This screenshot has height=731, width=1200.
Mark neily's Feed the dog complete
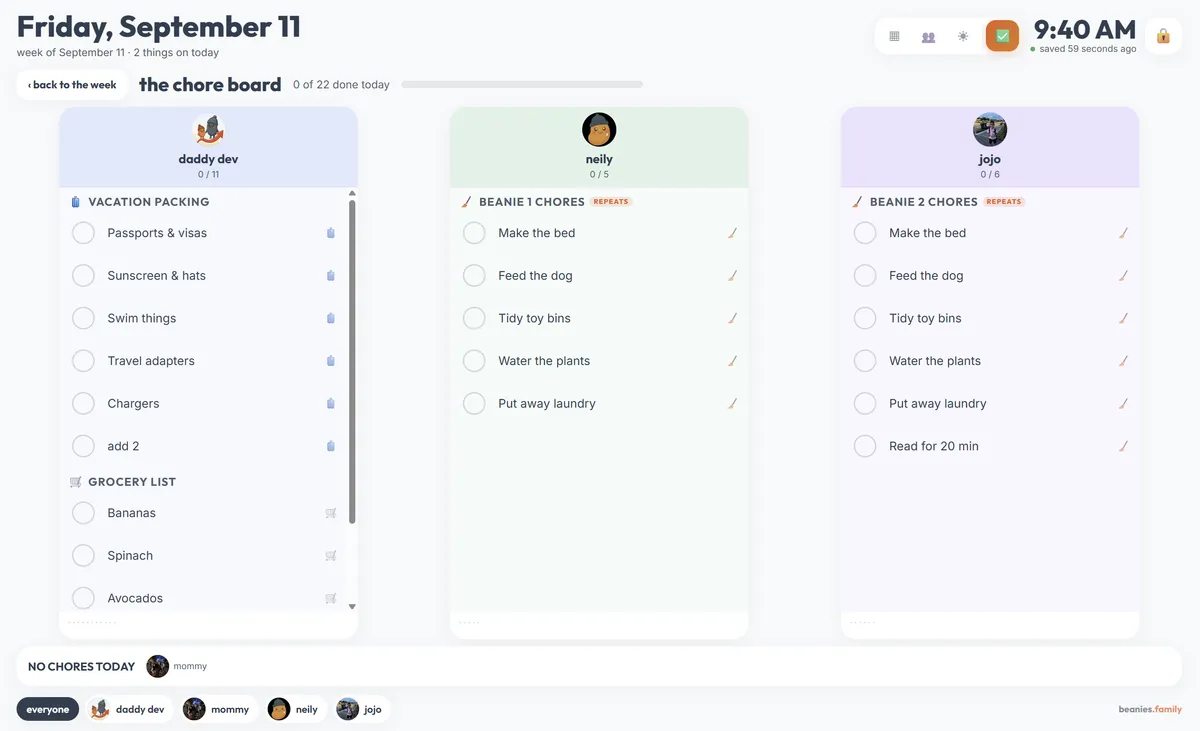(474, 276)
